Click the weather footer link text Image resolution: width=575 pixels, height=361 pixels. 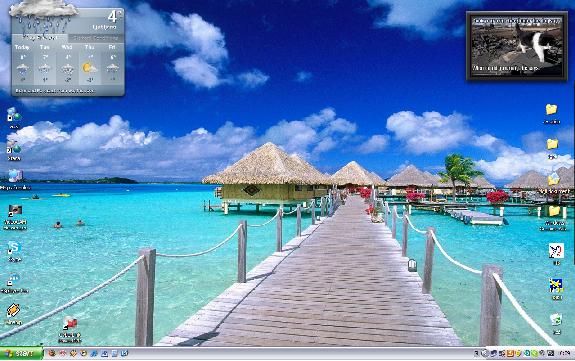(x=54, y=90)
